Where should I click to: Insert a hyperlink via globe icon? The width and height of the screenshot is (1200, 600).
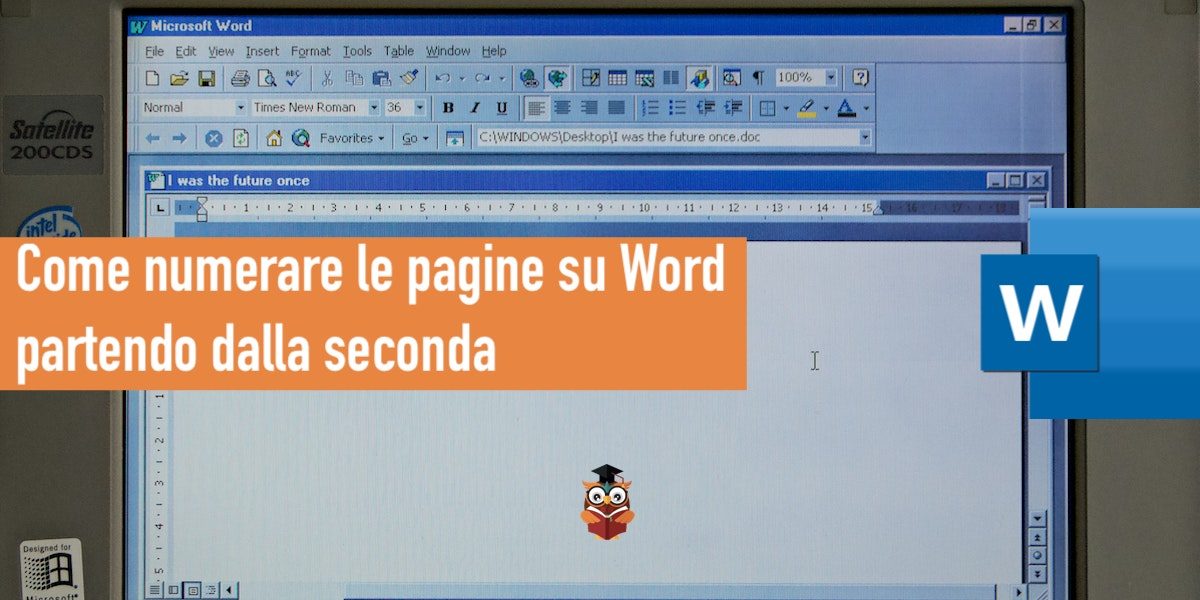(529, 77)
